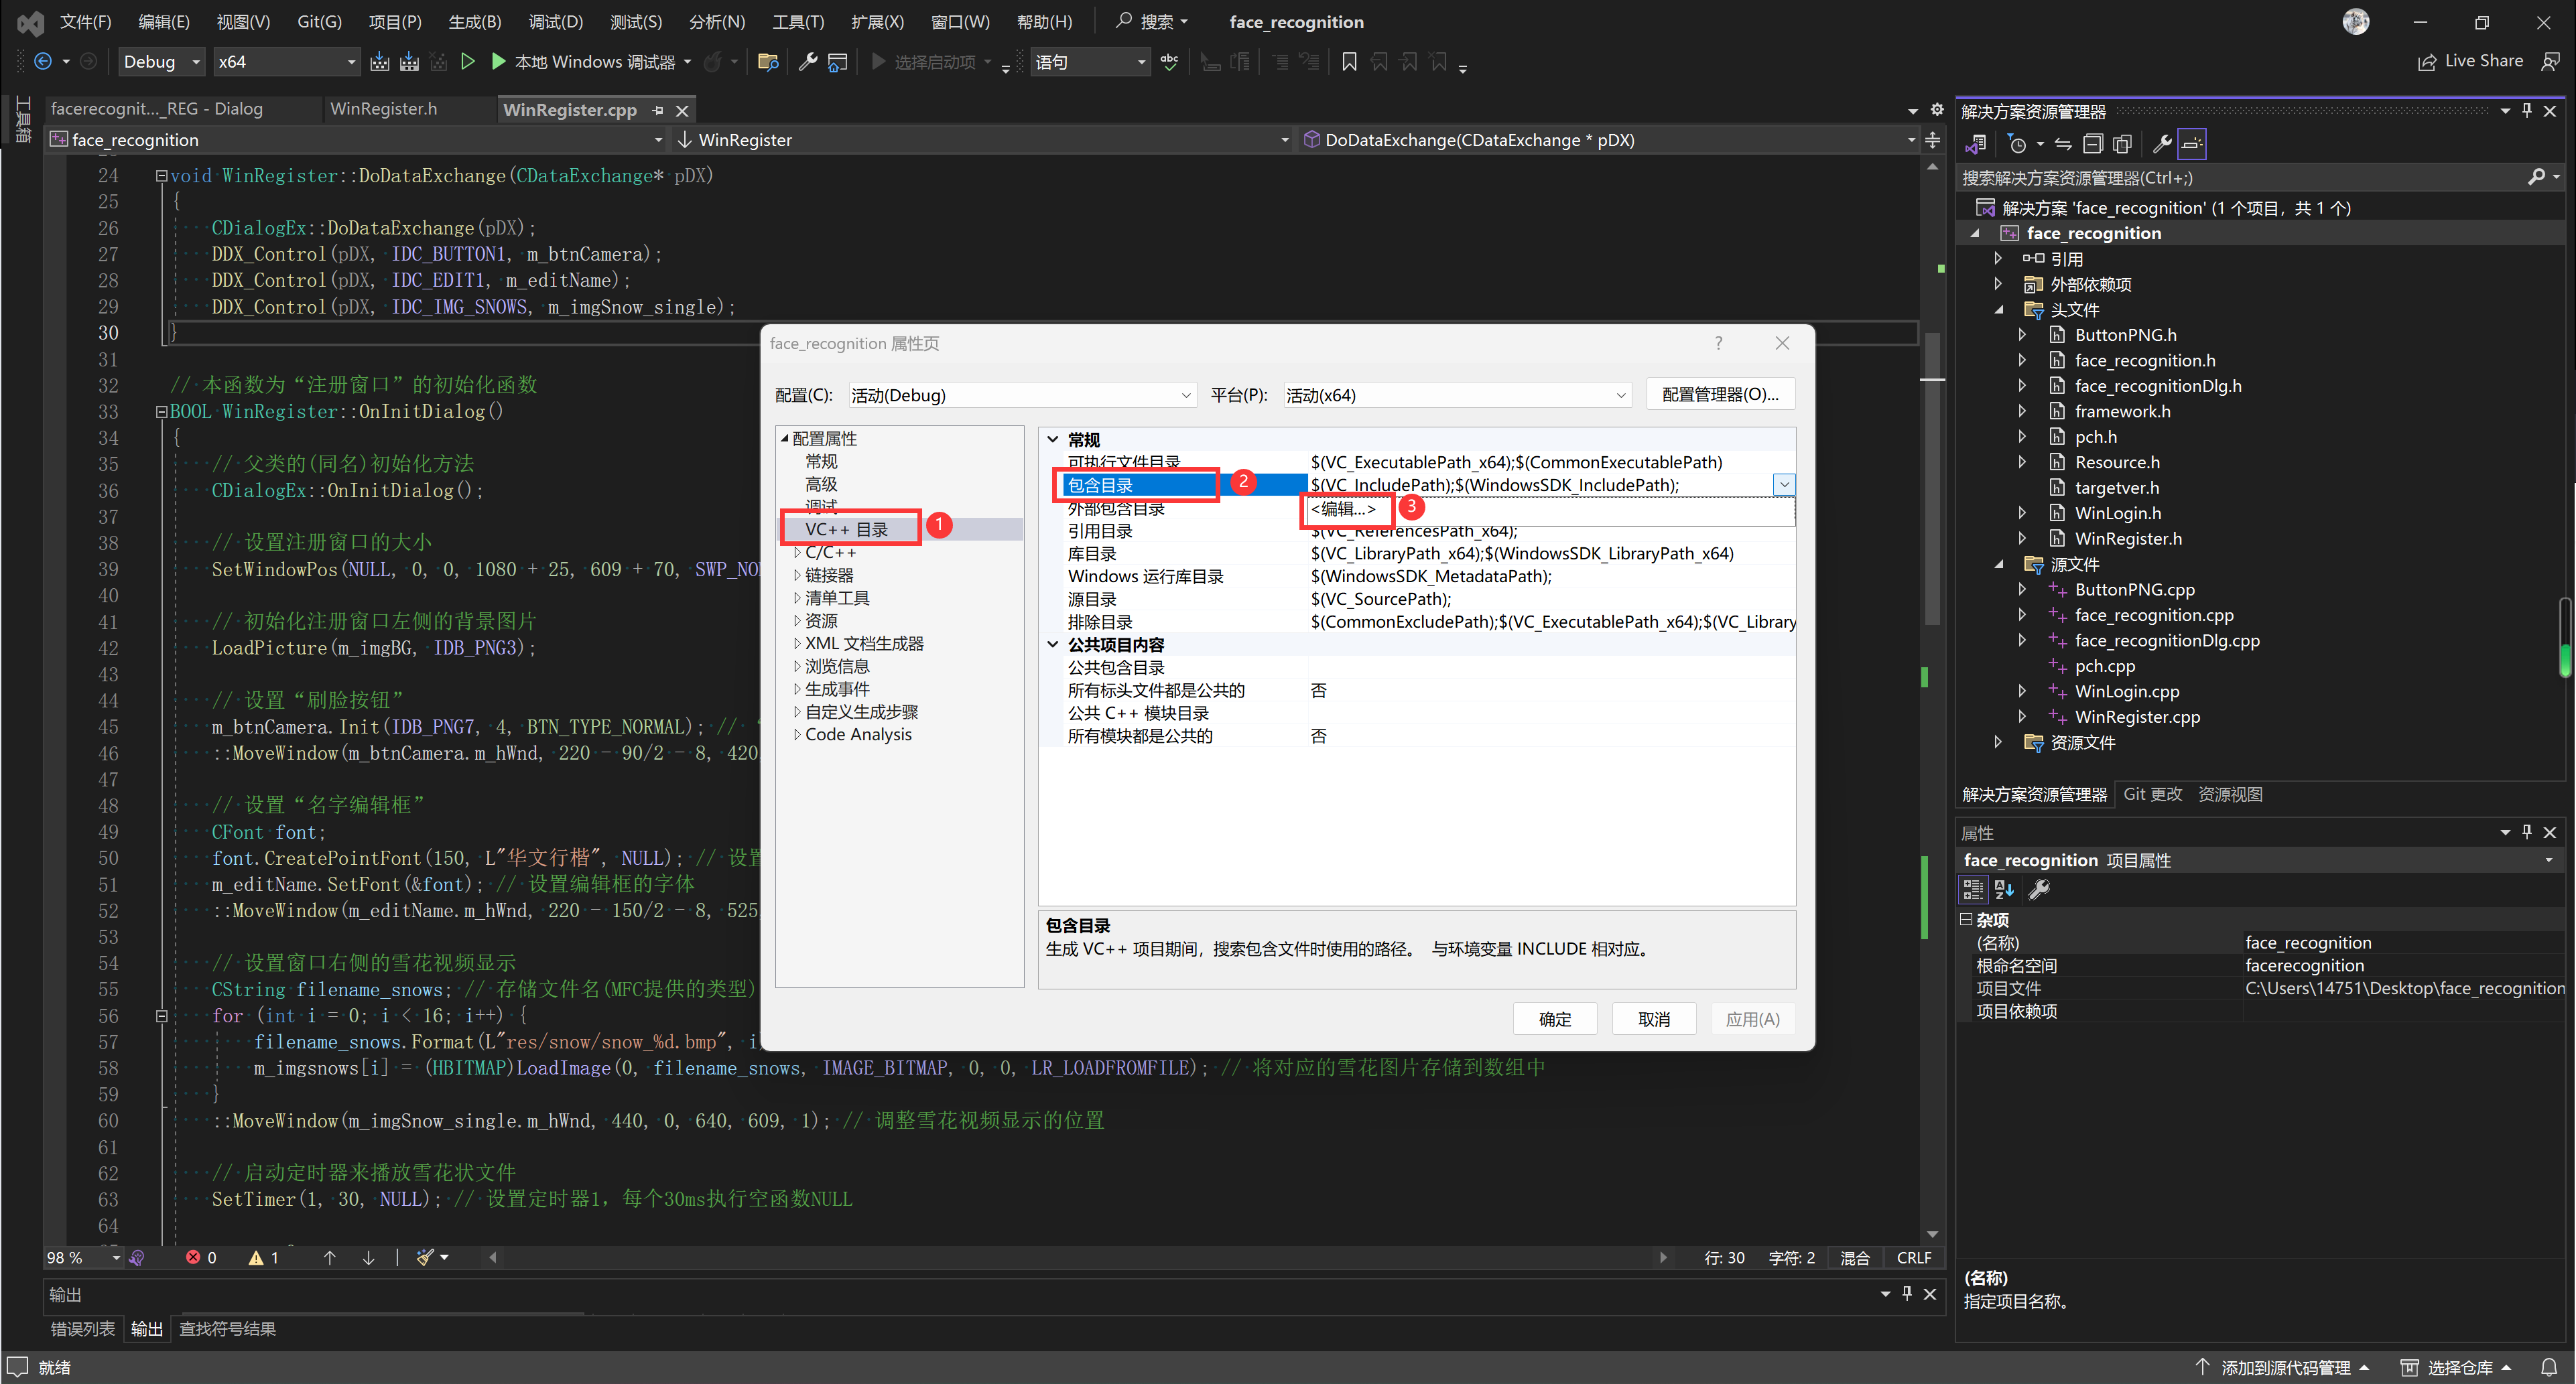This screenshot has width=2576, height=1384.
Task: Click the Sort Alphabetically icon in Properties panel
Action: [2004, 889]
